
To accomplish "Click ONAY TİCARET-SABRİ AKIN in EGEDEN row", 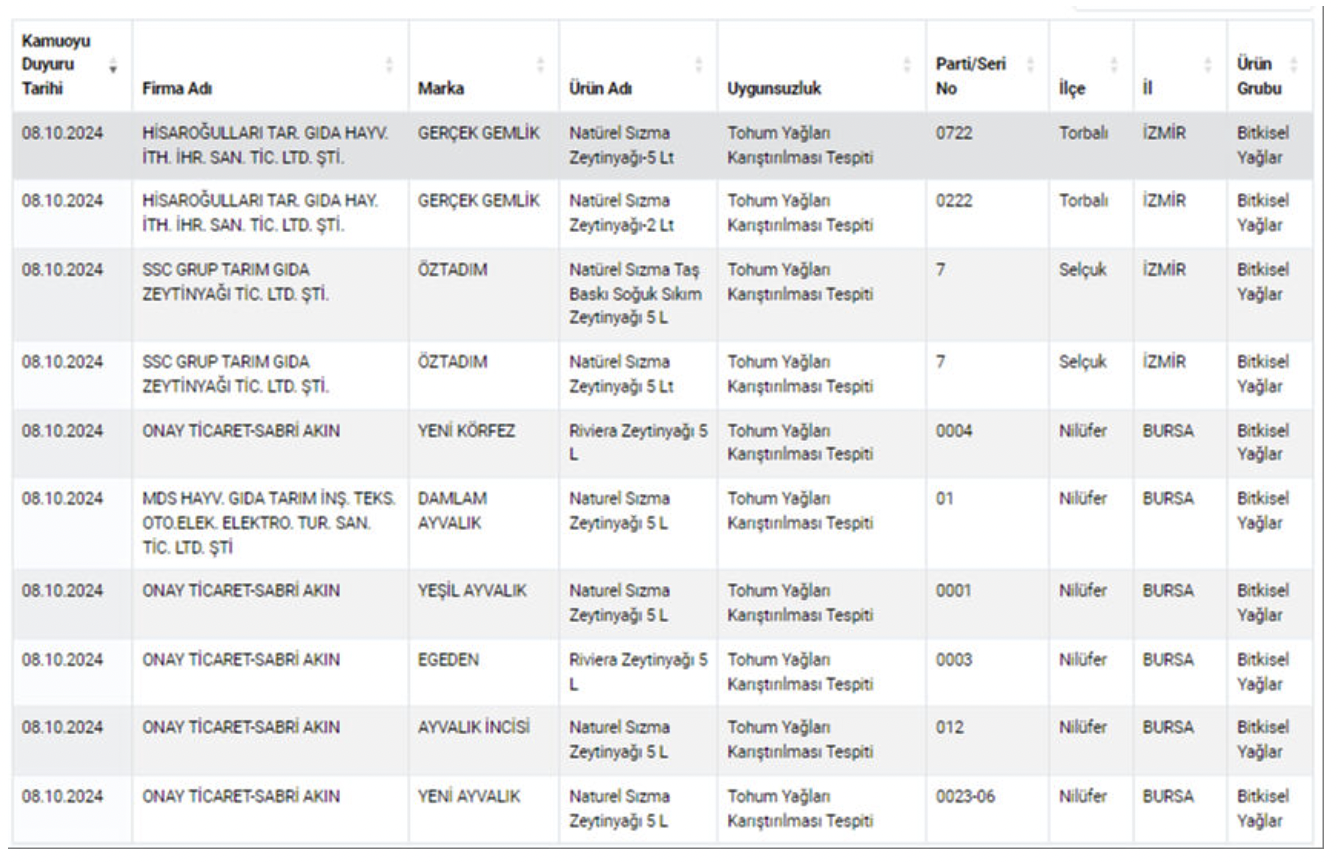I will pos(241,659).
